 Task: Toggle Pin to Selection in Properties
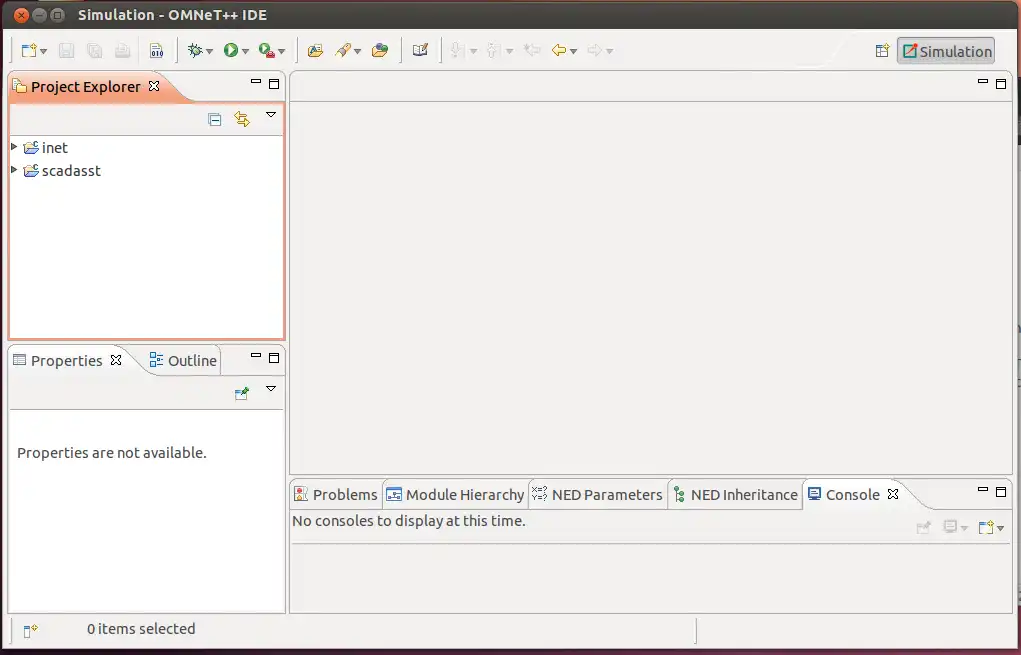(x=242, y=393)
